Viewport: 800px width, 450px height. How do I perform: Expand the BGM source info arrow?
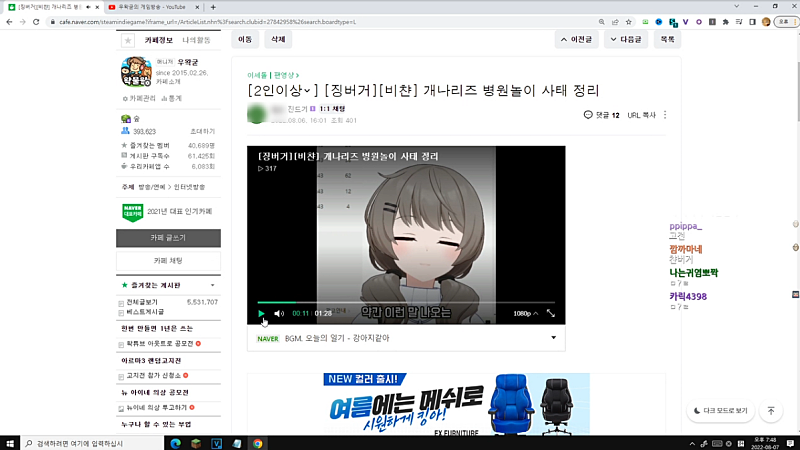(554, 338)
